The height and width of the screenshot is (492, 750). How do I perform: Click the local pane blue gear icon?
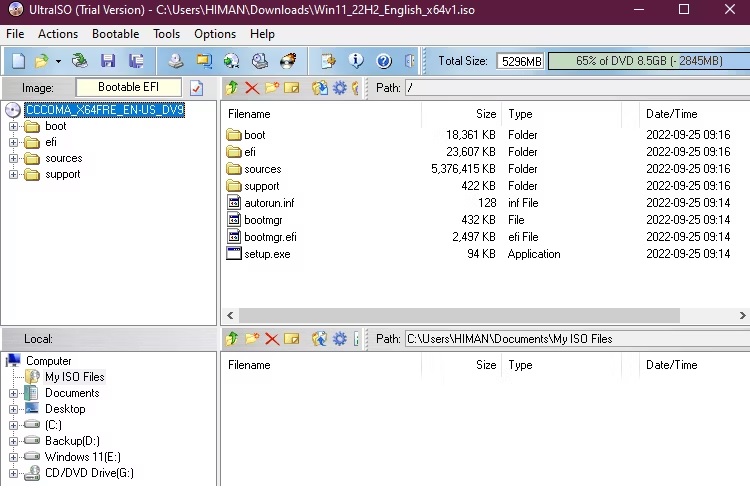click(340, 339)
